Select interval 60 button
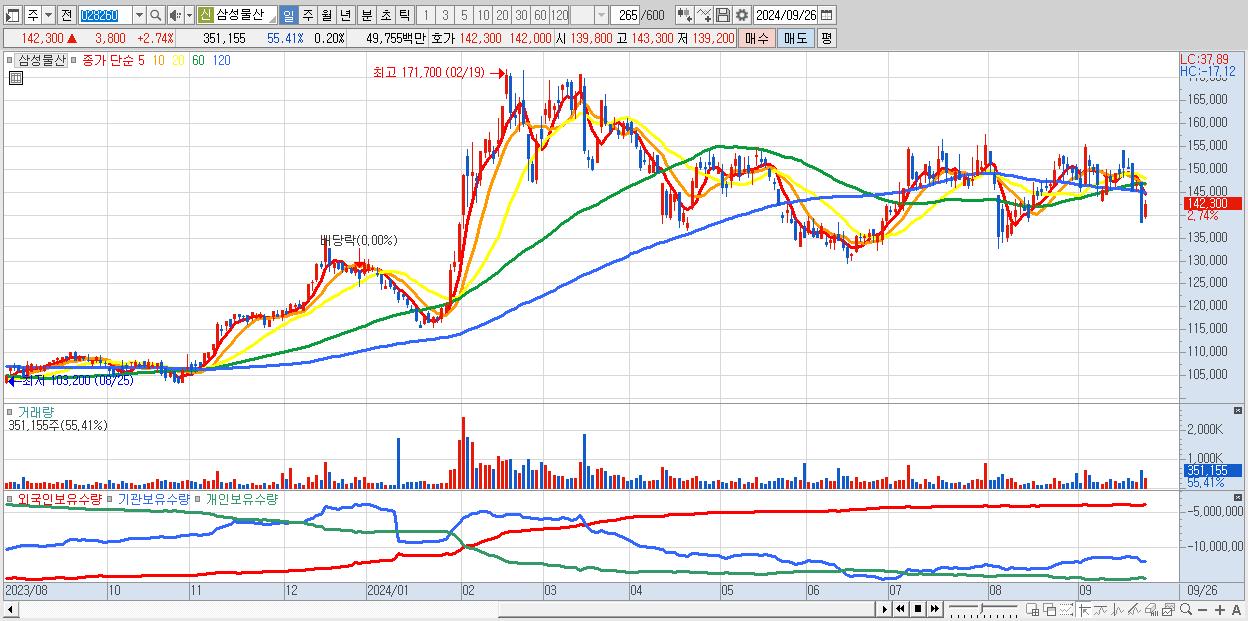The height and width of the screenshot is (621, 1248). [x=540, y=15]
